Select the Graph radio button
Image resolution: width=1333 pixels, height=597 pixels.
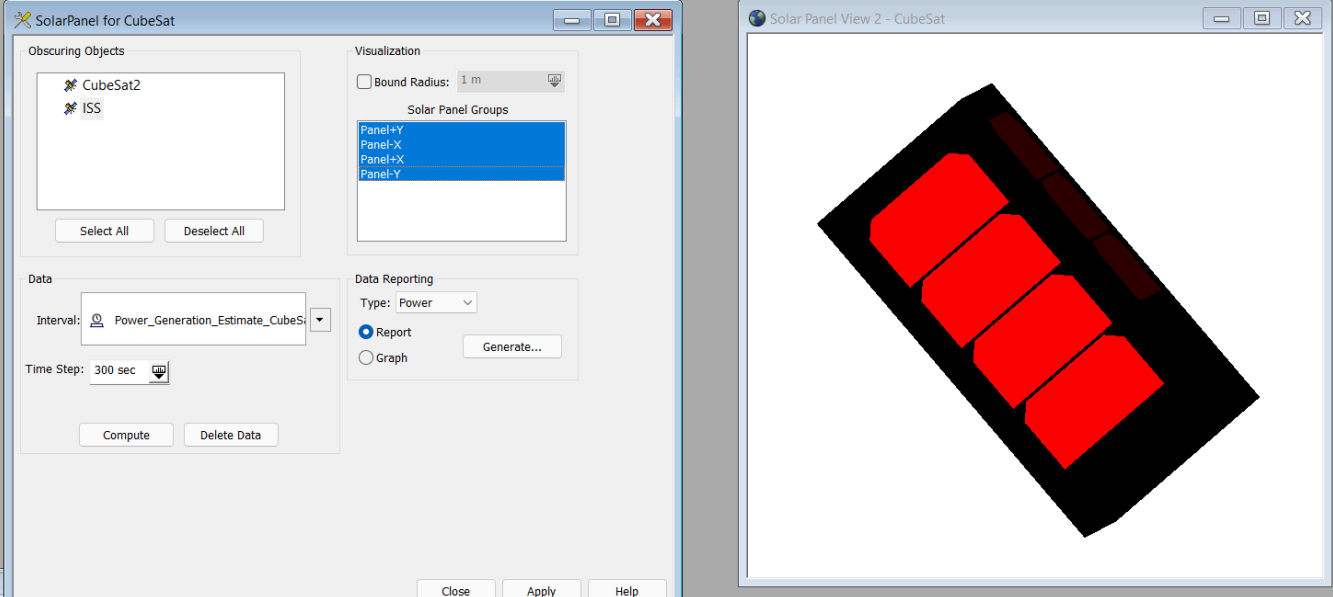pyautogui.click(x=366, y=357)
